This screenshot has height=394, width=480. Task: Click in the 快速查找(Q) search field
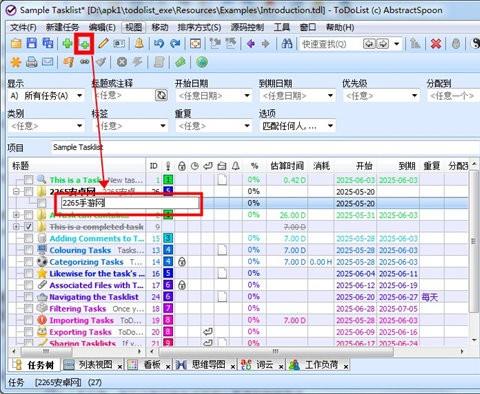(x=330, y=44)
